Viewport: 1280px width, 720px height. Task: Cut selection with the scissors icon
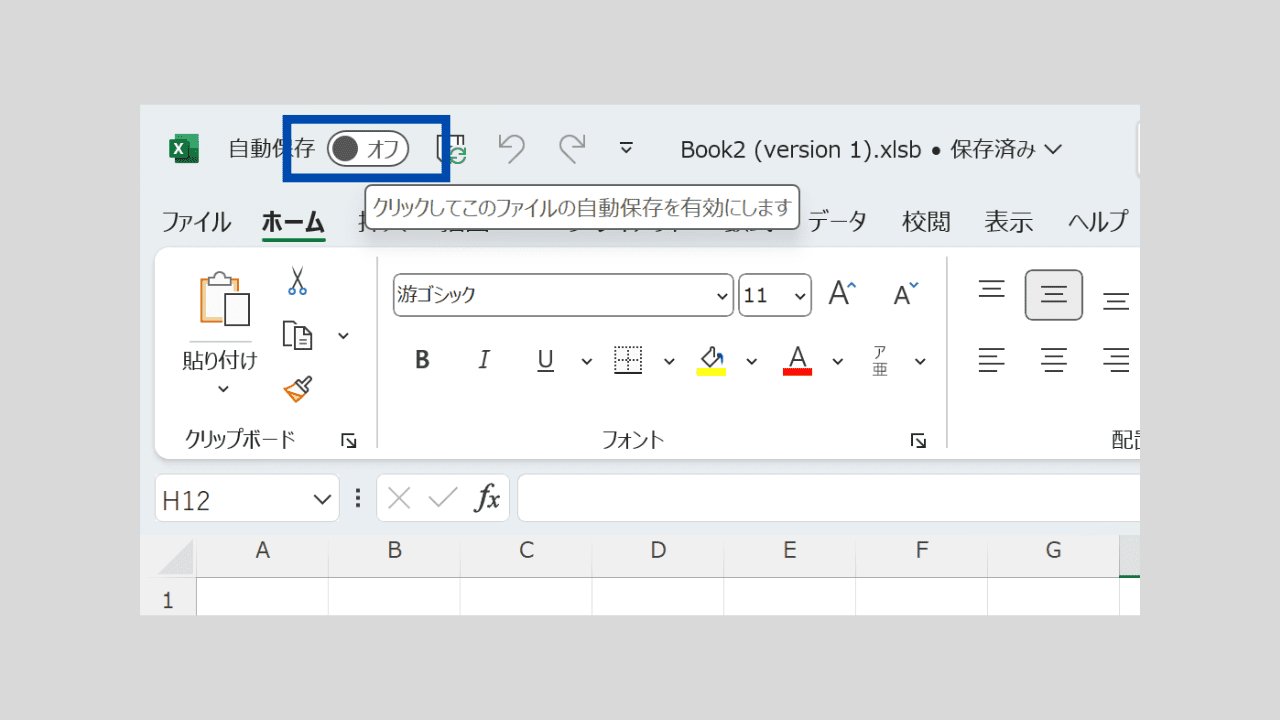pos(297,280)
